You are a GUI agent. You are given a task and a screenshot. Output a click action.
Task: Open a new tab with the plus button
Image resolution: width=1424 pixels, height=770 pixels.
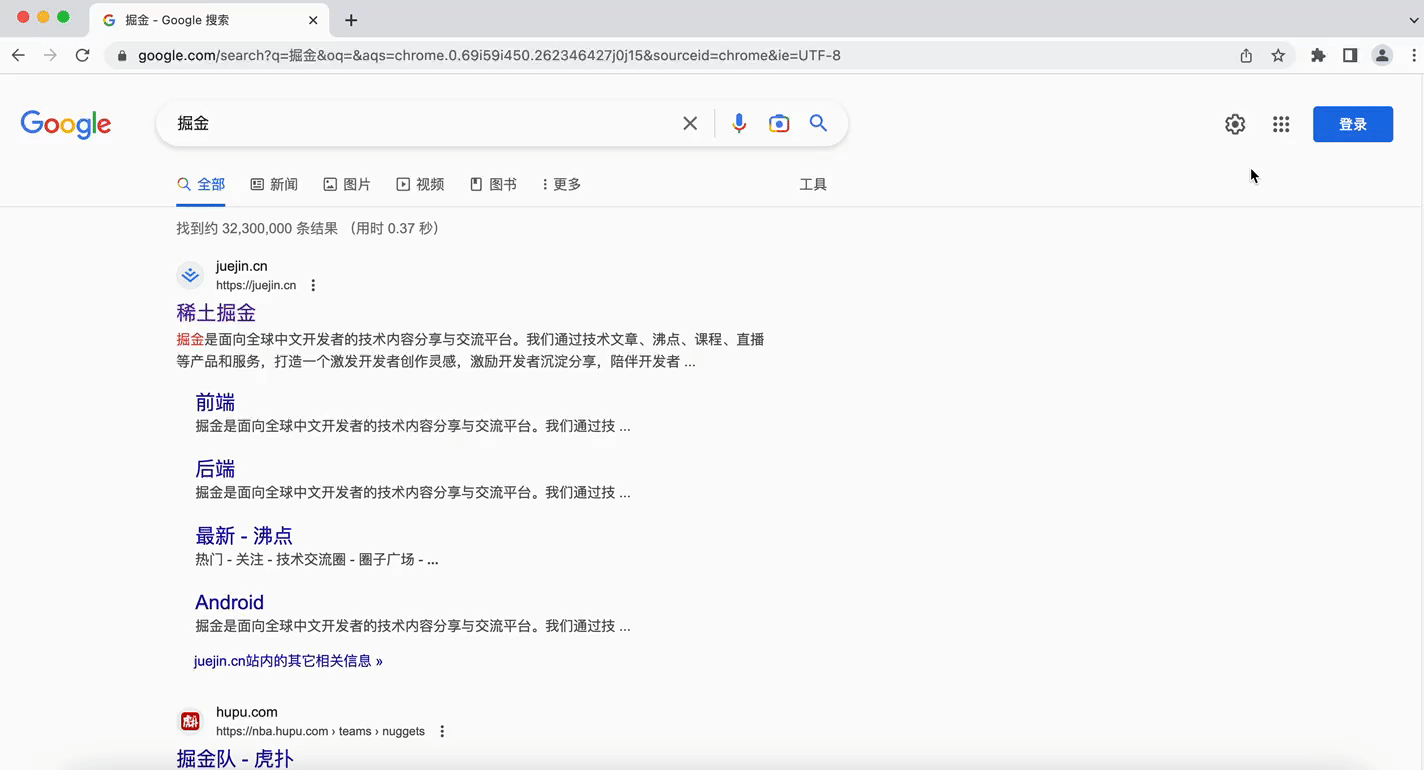[x=351, y=20]
